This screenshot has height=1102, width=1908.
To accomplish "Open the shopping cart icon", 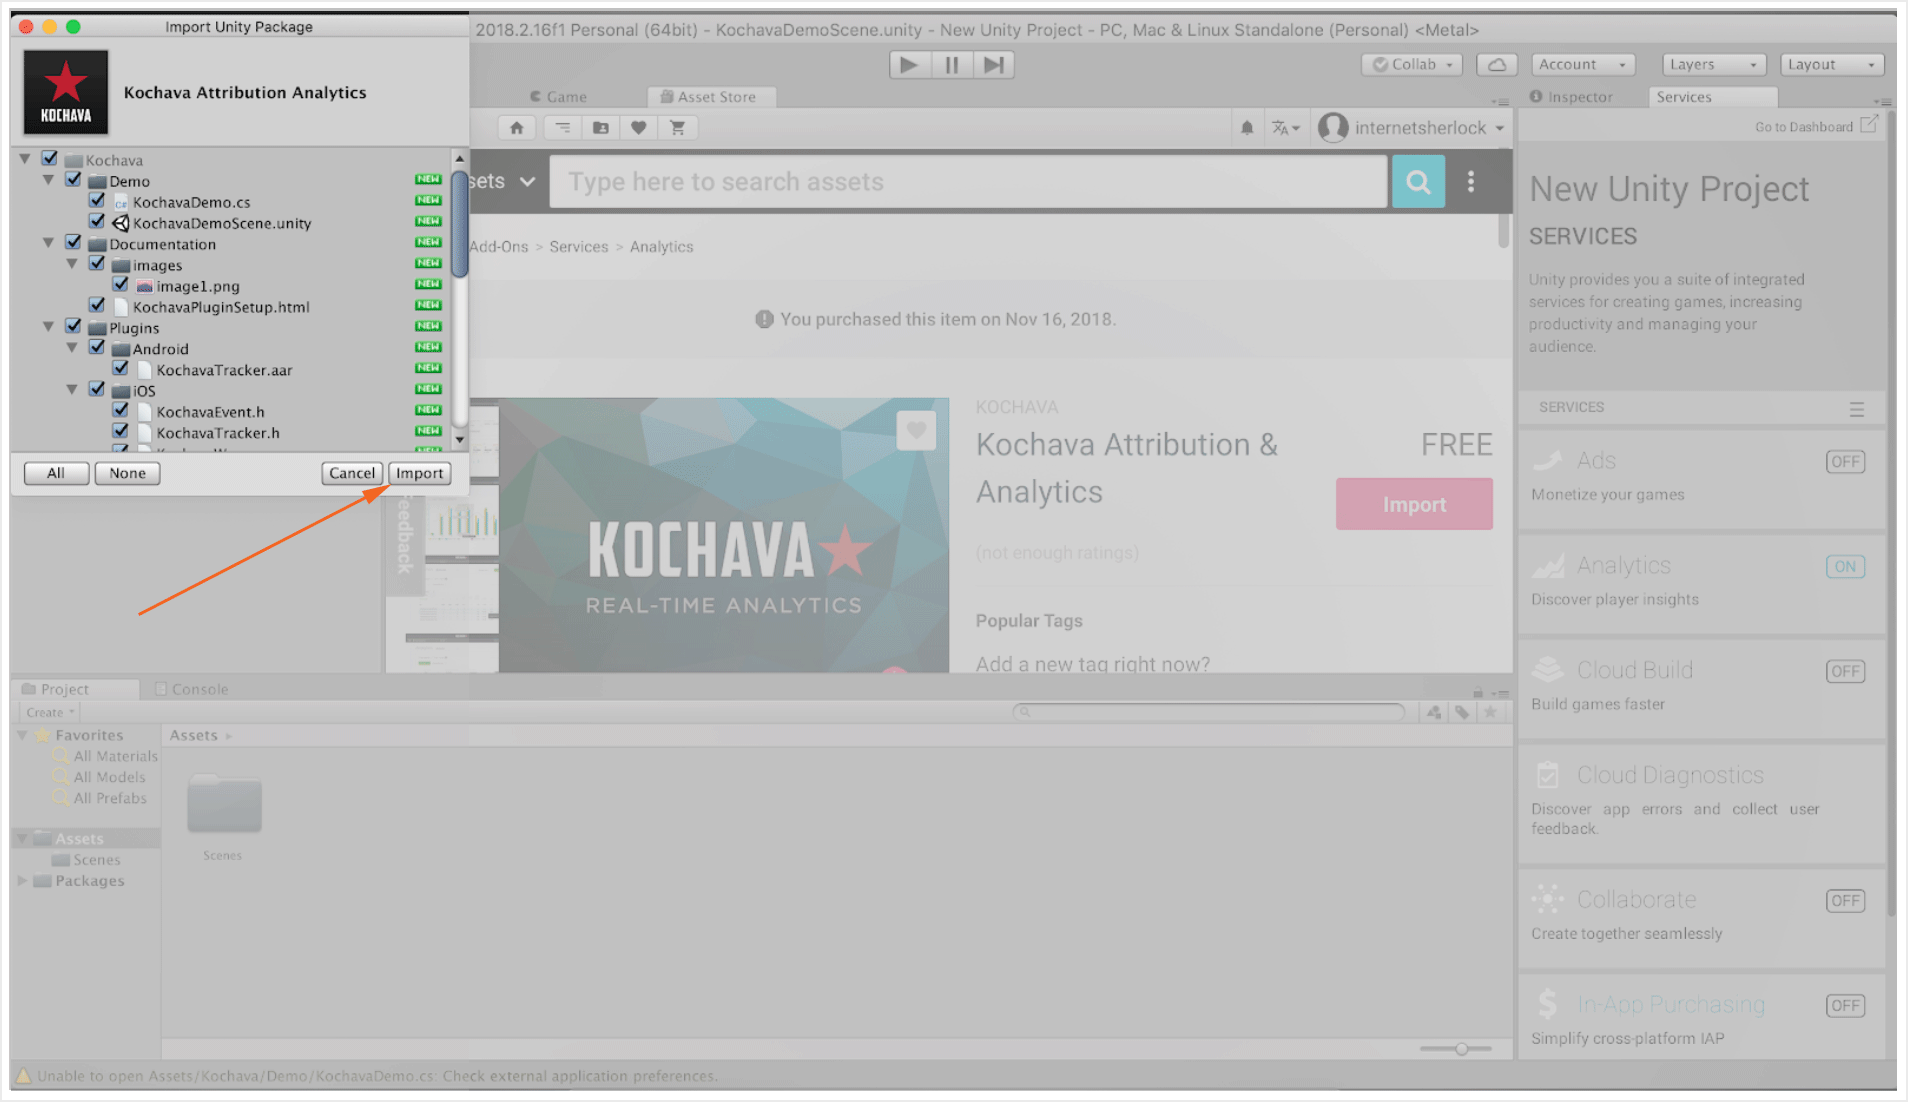I will tap(677, 128).
